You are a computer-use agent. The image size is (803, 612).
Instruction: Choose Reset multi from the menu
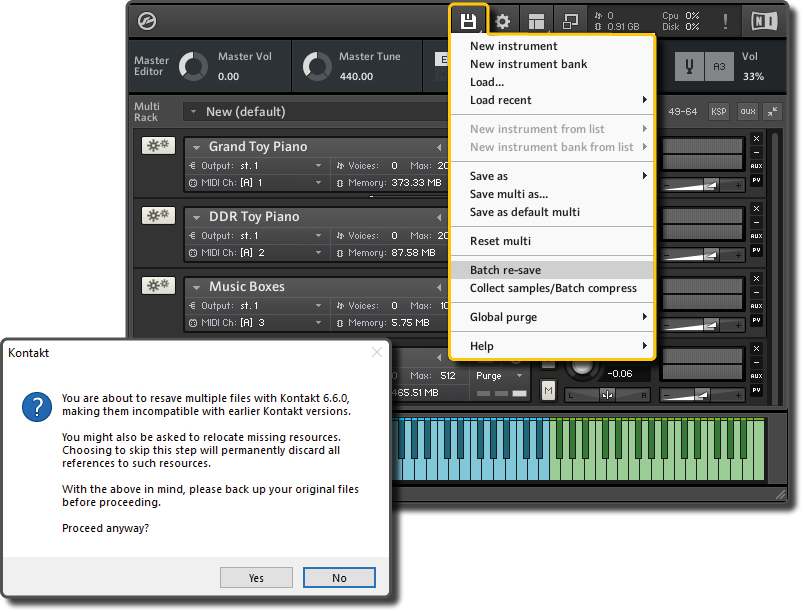552,241
